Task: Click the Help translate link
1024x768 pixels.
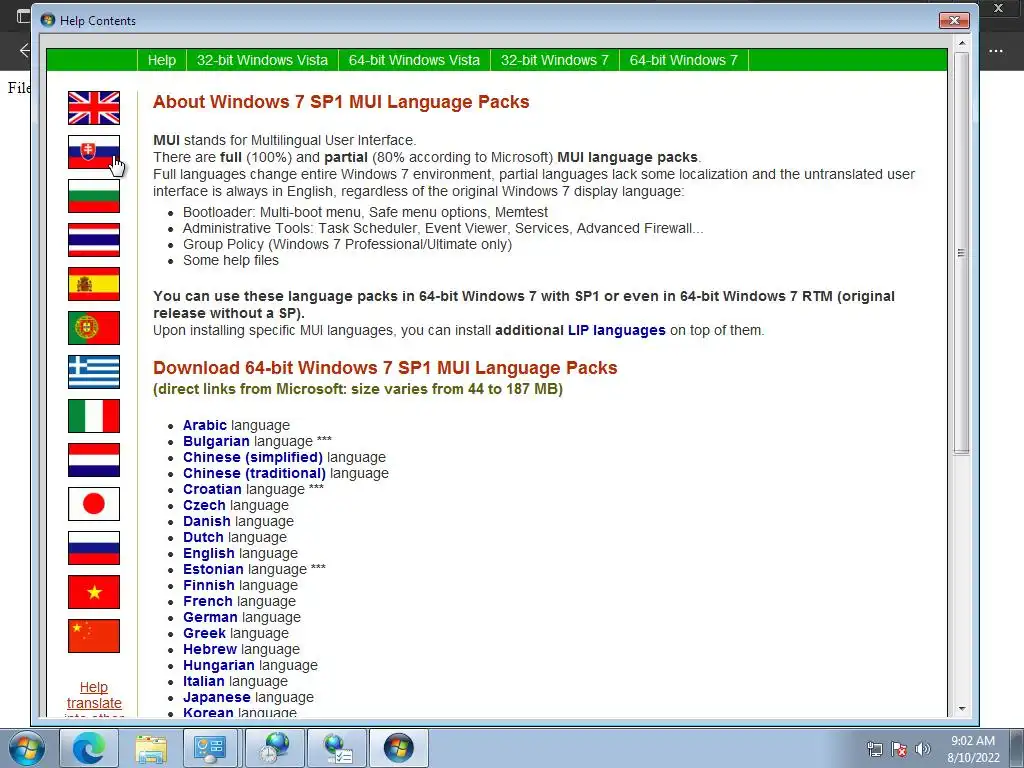Action: point(94,695)
